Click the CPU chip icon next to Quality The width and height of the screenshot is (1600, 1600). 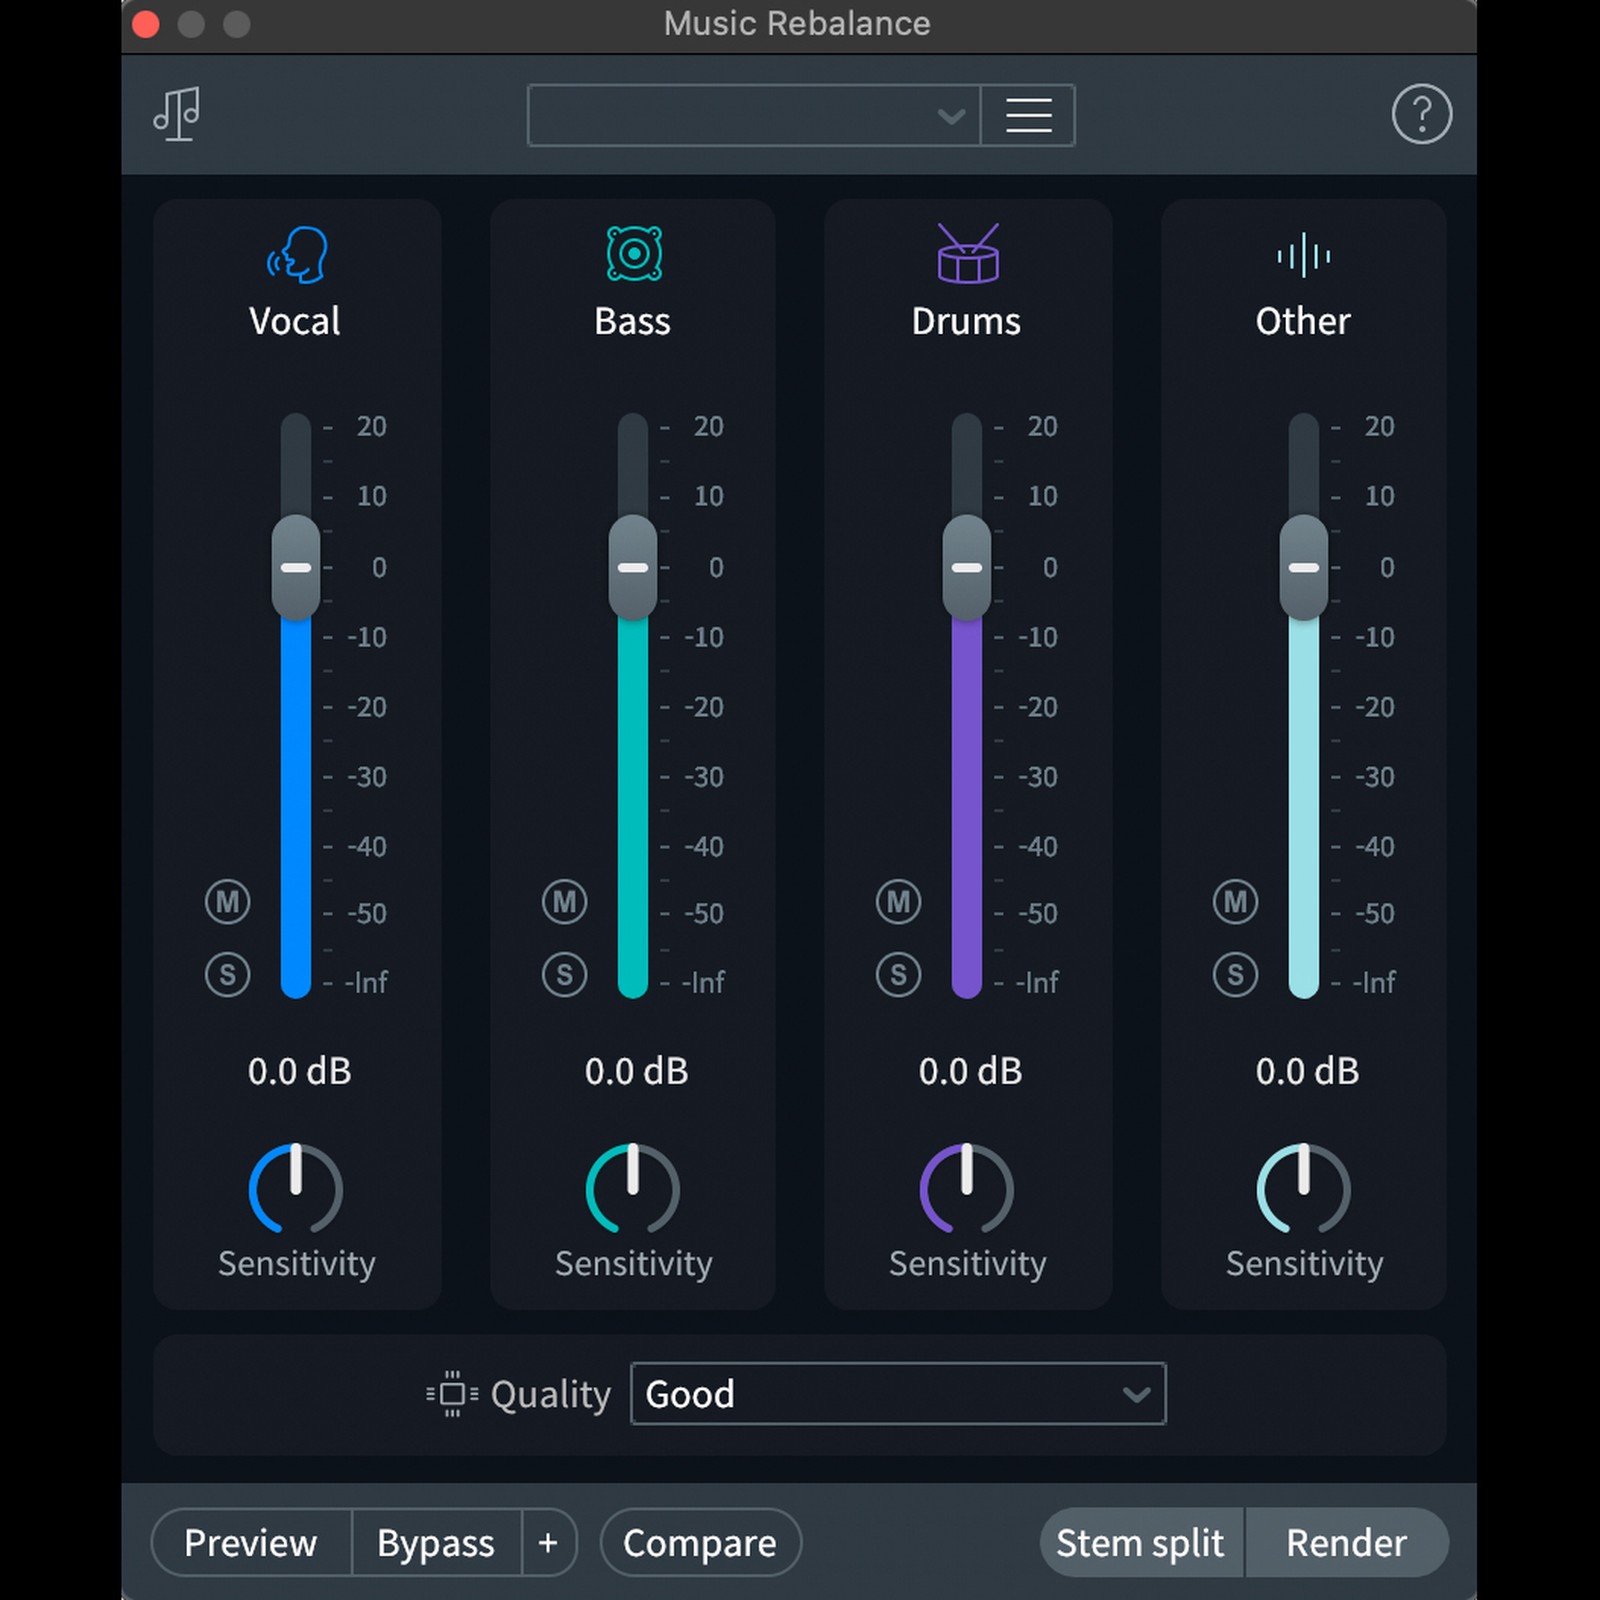(x=452, y=1393)
